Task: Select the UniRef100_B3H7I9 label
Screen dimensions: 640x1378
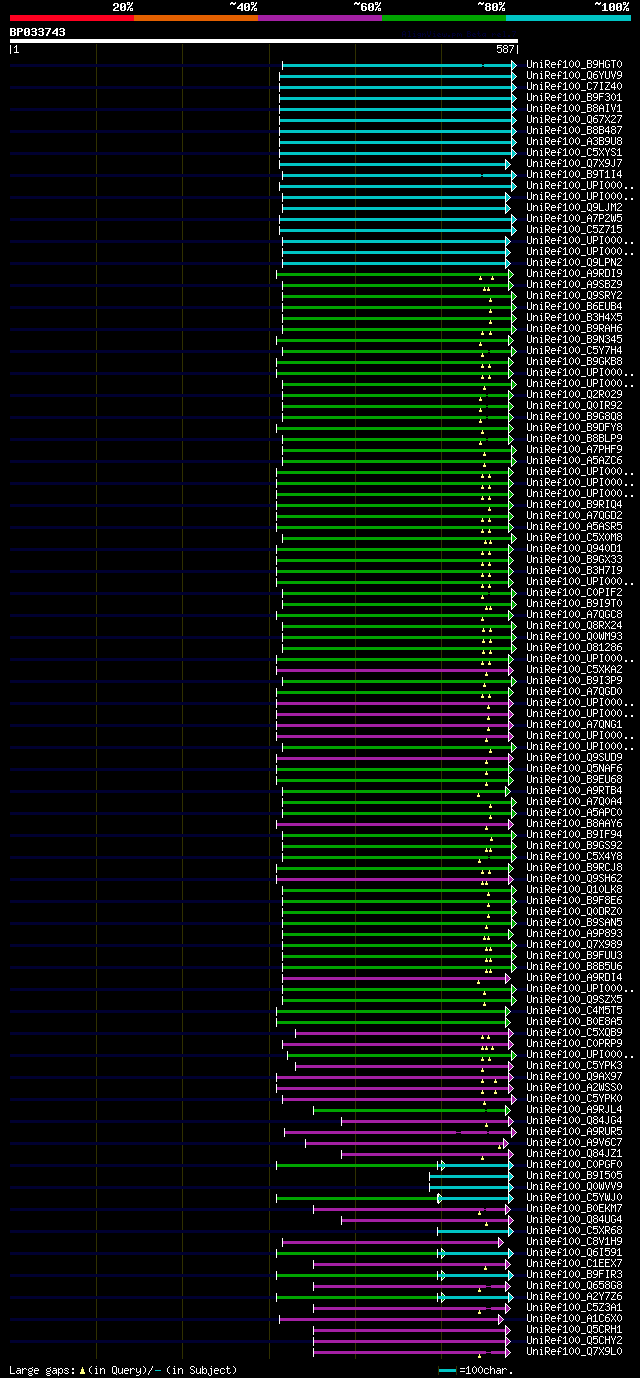Action: [x=573, y=570]
